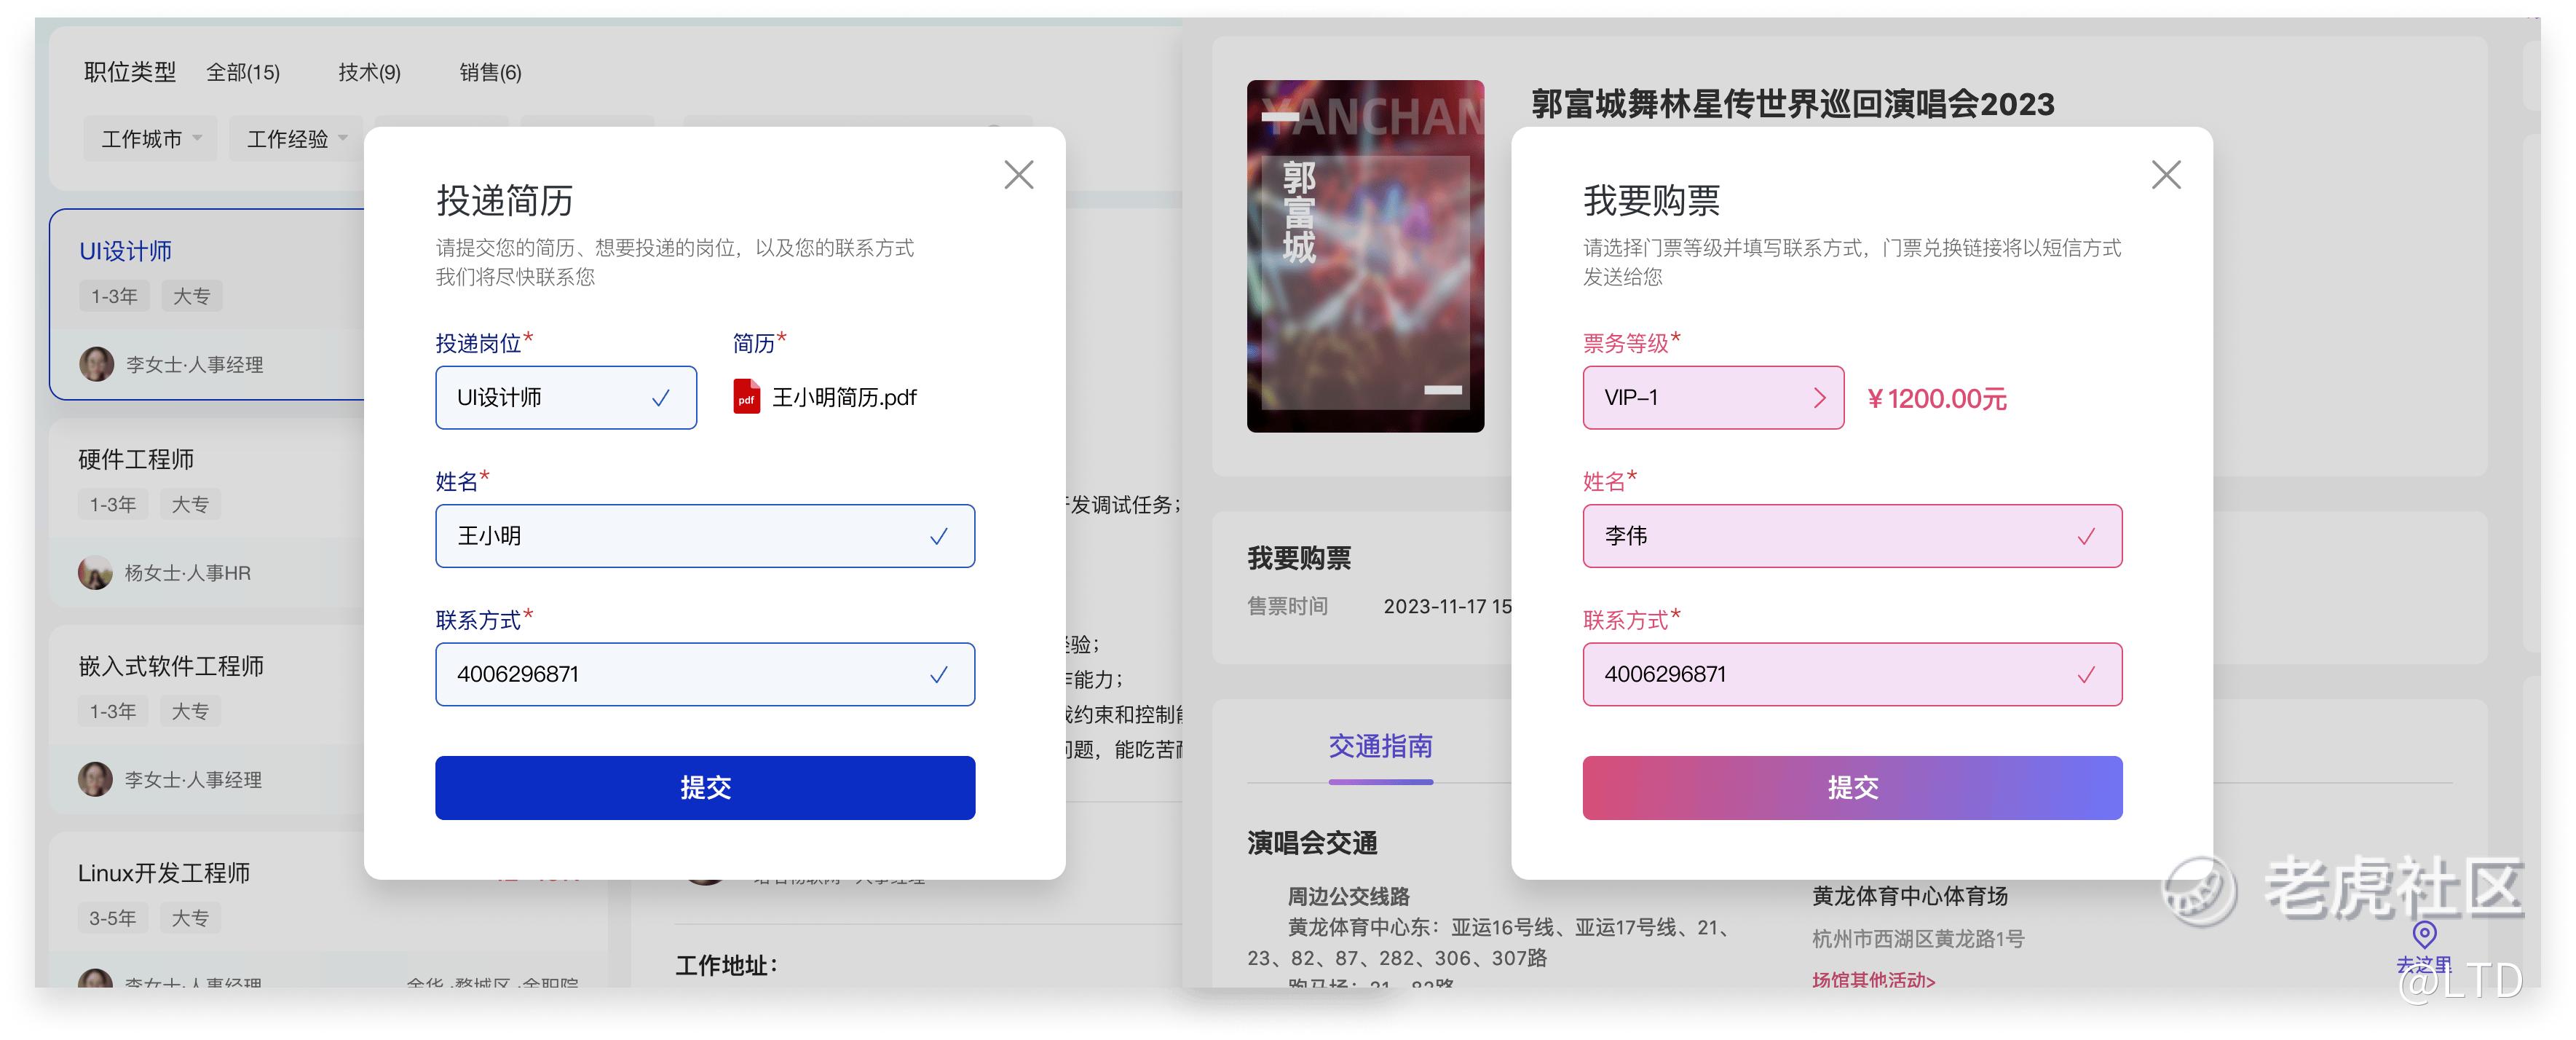Expand the 工作经验 filter dropdown
The height and width of the screenshot is (1040, 2576).
(x=297, y=139)
